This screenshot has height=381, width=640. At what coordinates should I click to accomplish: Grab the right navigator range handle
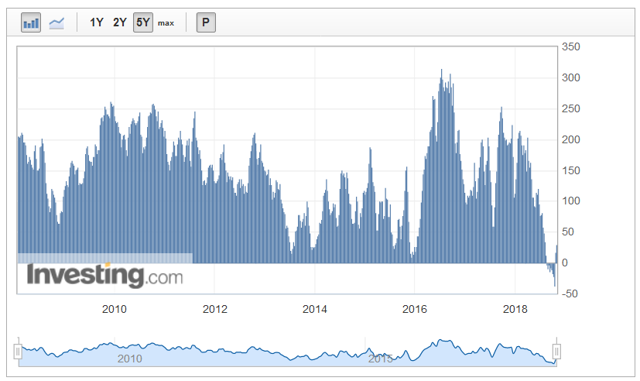pyautogui.click(x=556, y=351)
